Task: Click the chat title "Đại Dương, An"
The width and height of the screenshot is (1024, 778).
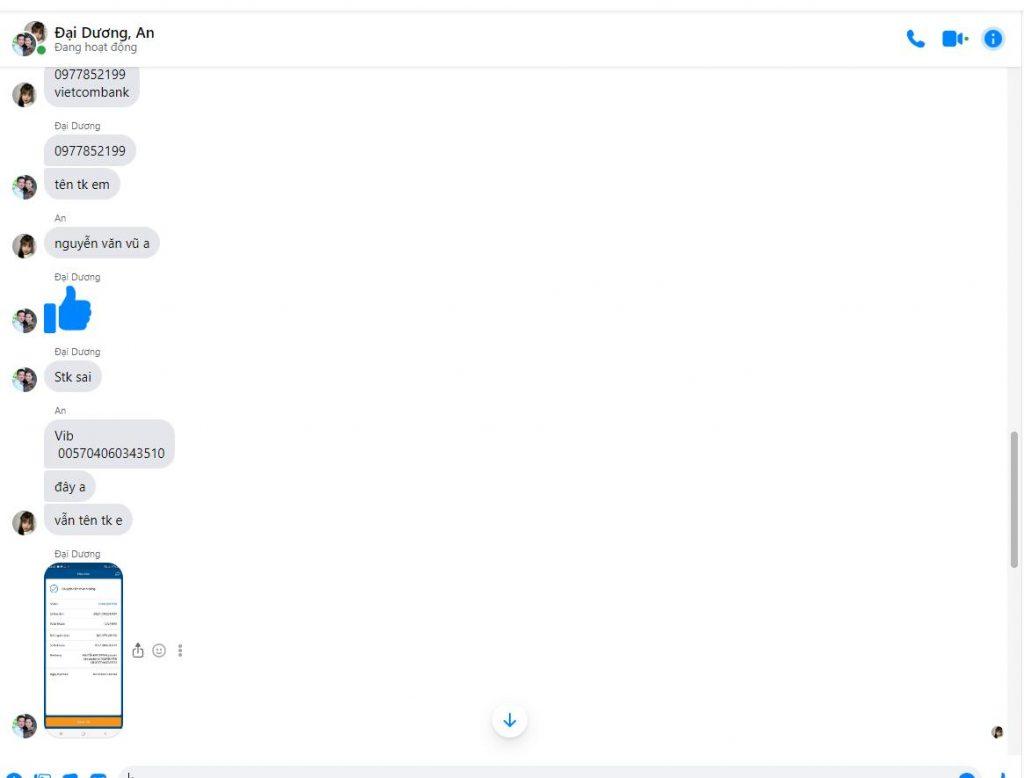Action: coord(104,33)
